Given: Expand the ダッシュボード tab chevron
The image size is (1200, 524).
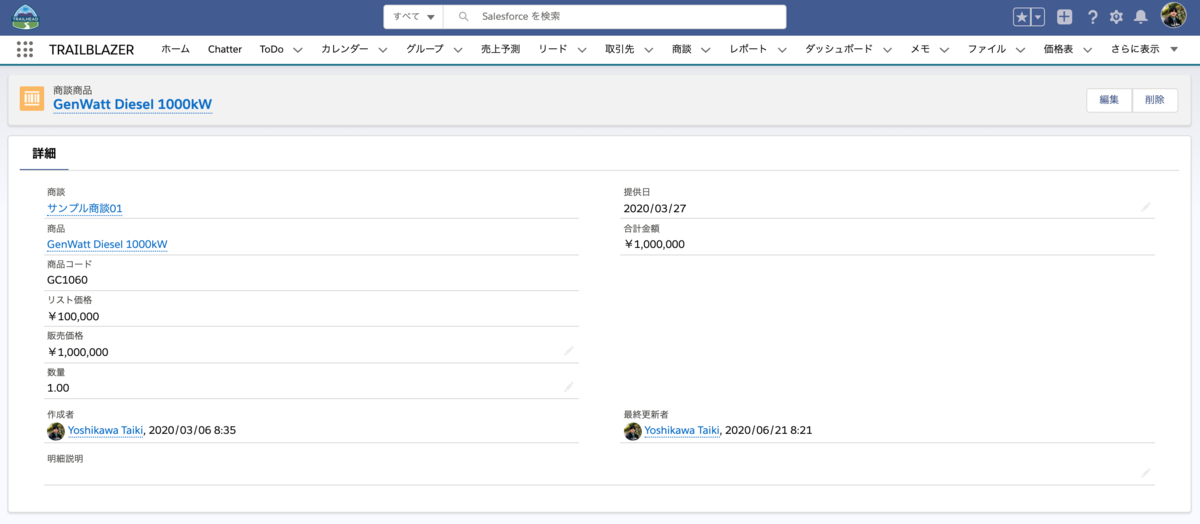Looking at the screenshot, I should pyautogui.click(x=887, y=49).
